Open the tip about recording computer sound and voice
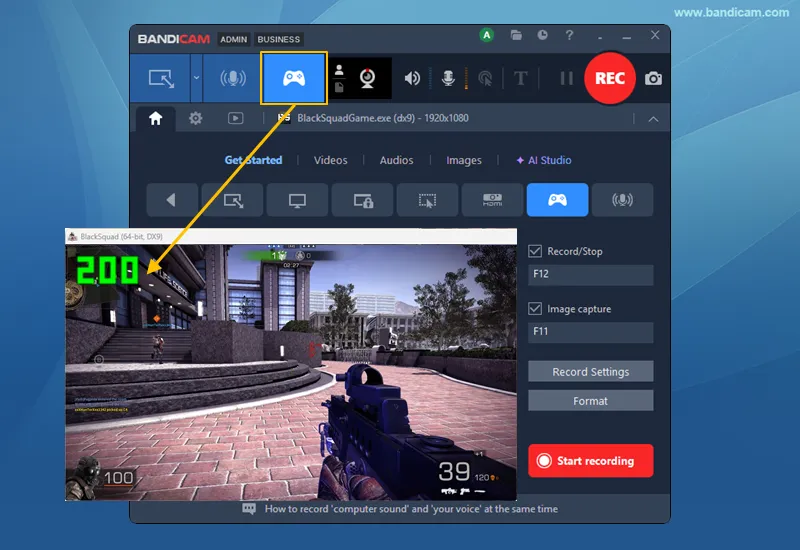Screen dimensions: 800x550 (411, 509)
